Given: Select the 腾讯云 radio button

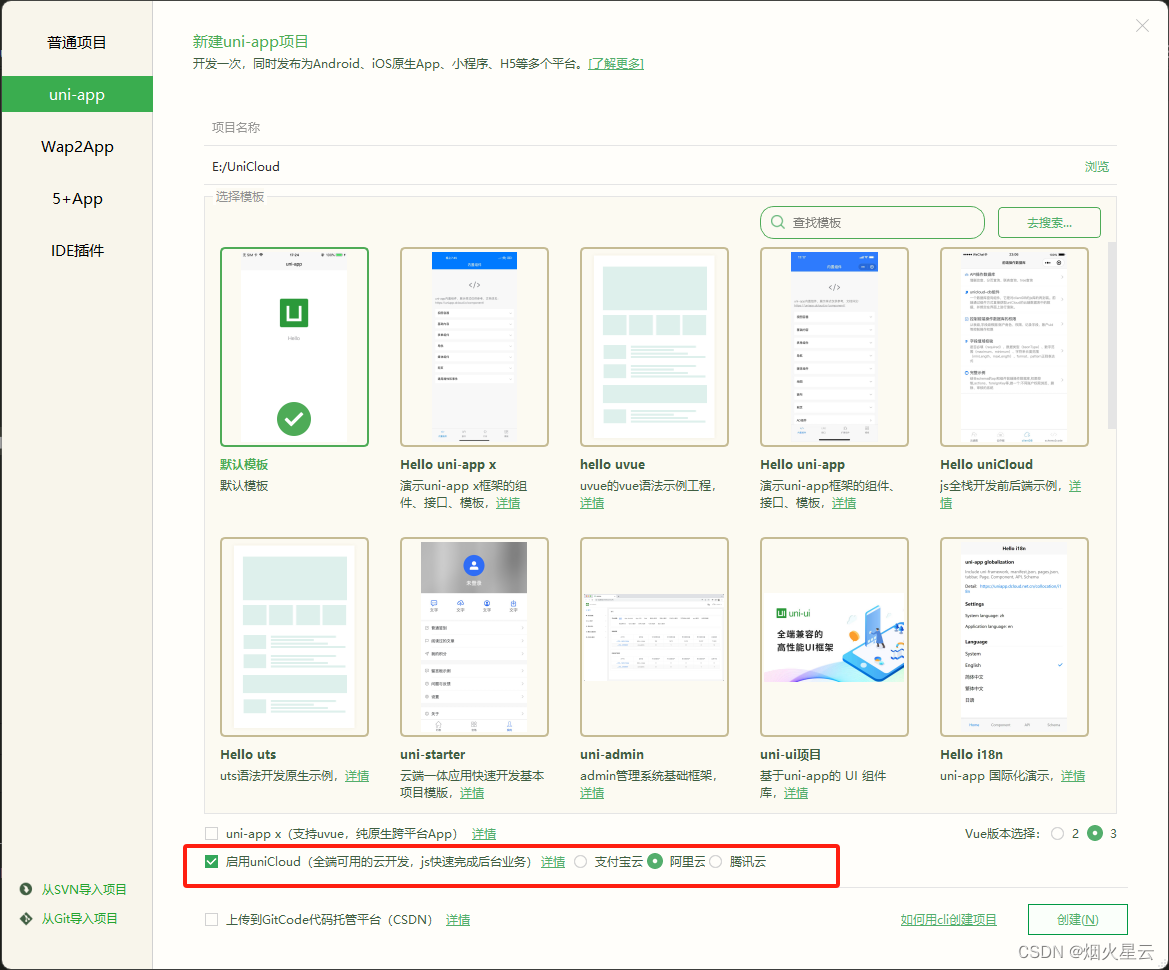Looking at the screenshot, I should point(716,862).
